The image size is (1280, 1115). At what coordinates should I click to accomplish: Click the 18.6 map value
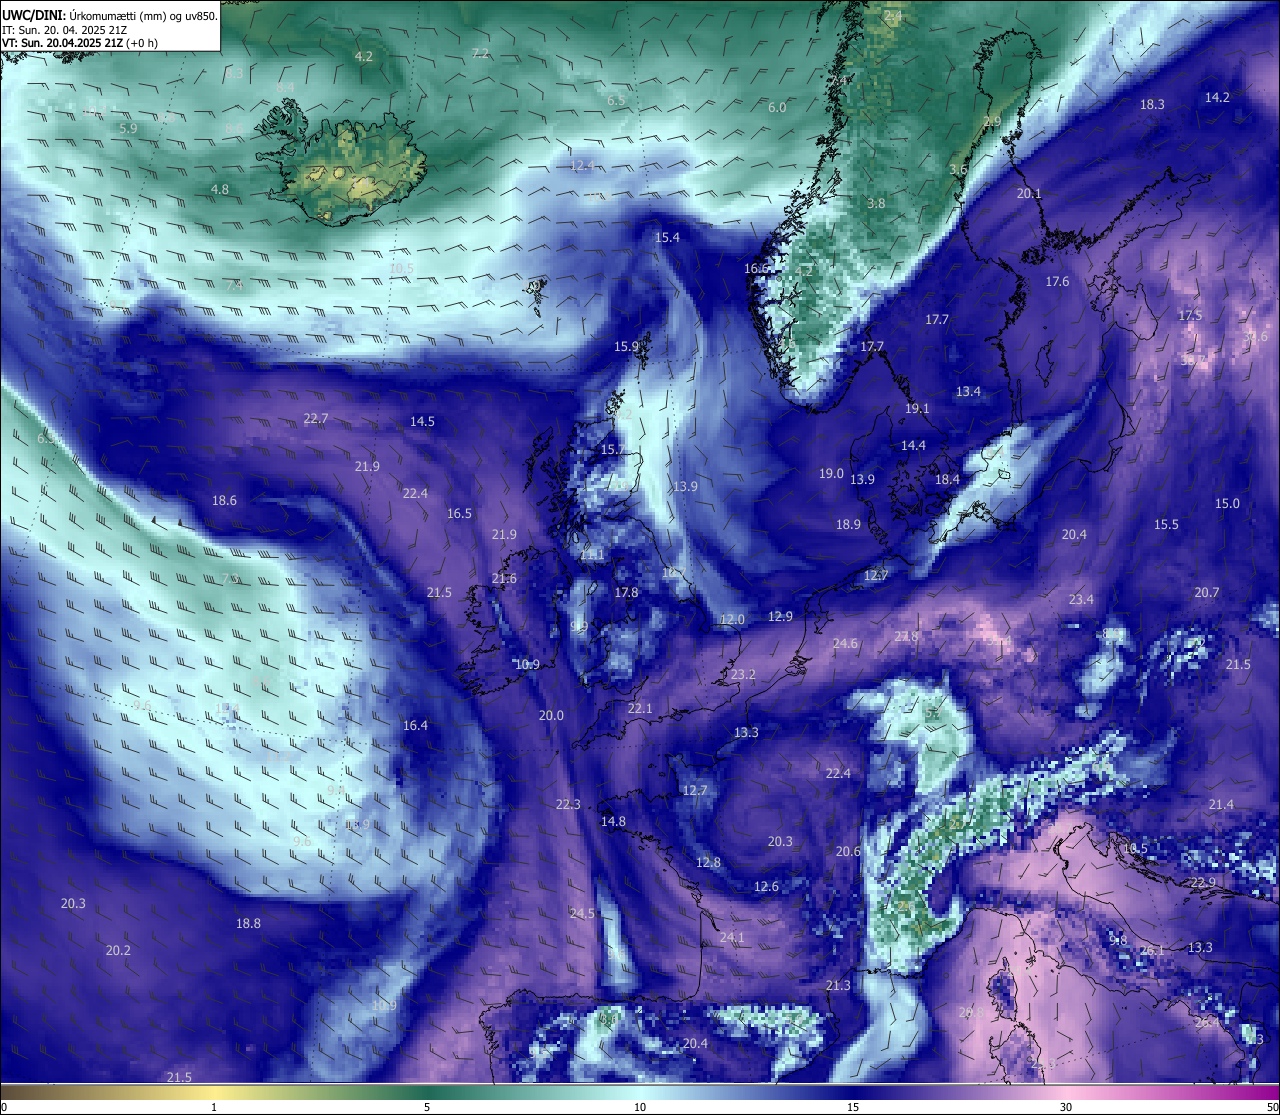[x=224, y=500]
